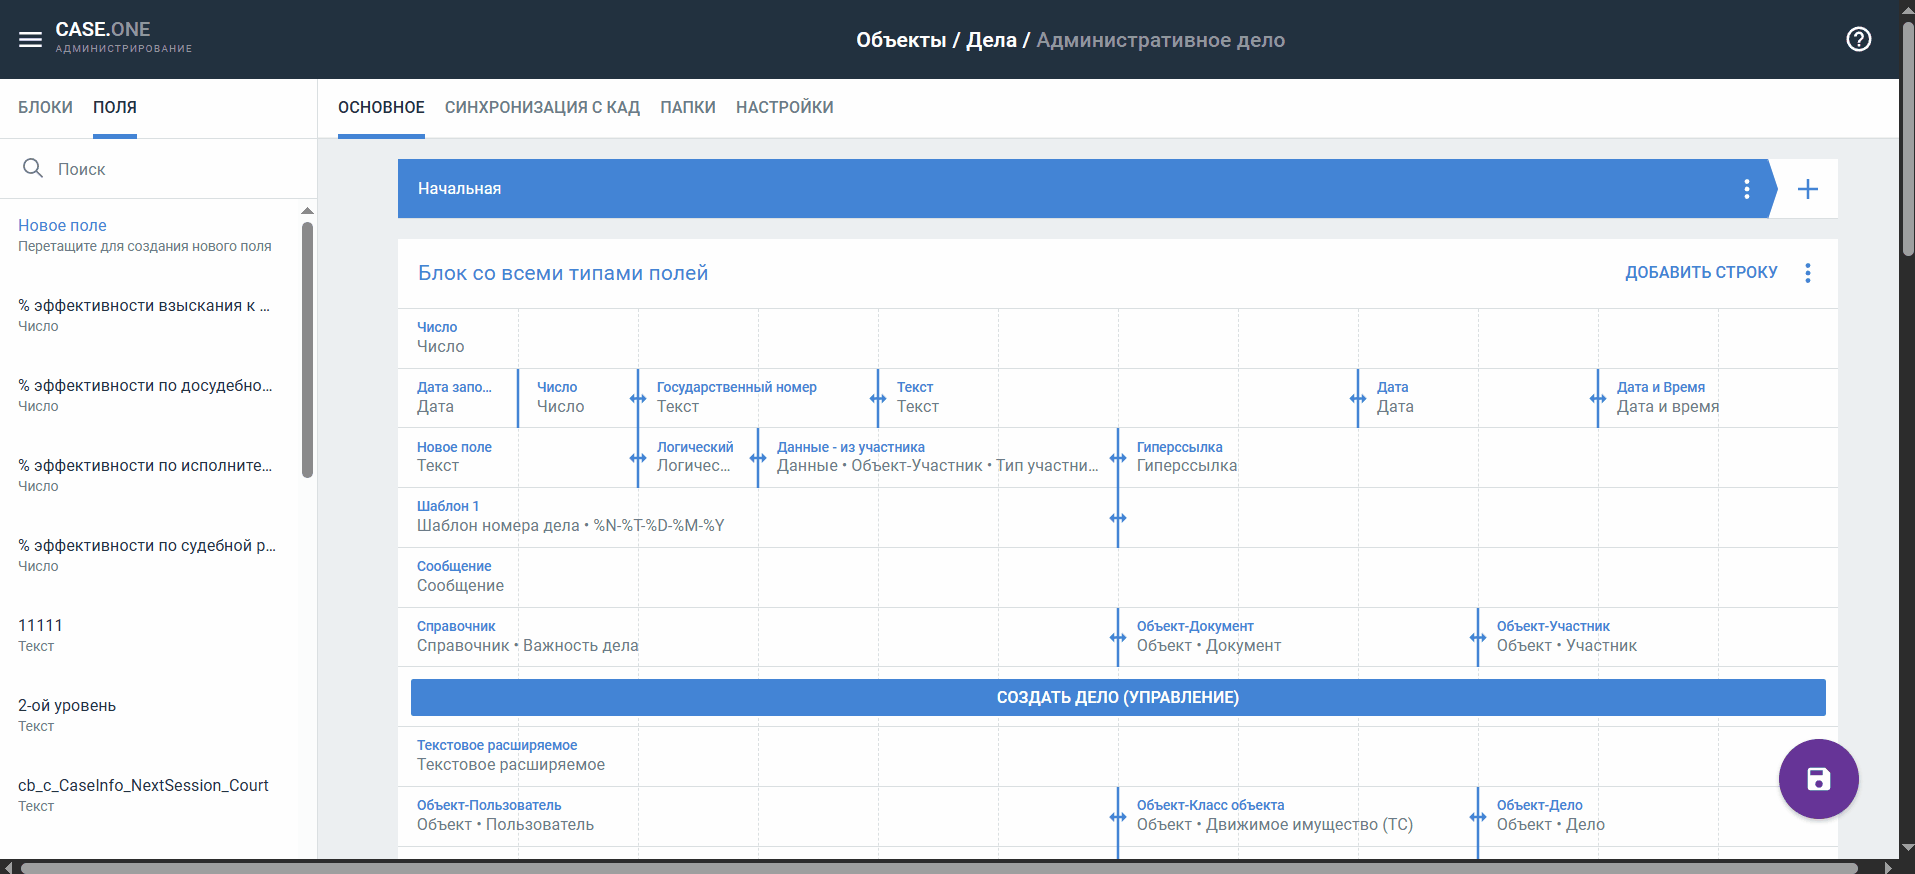Click resize handle left of Гиперссылка field

1118,458
